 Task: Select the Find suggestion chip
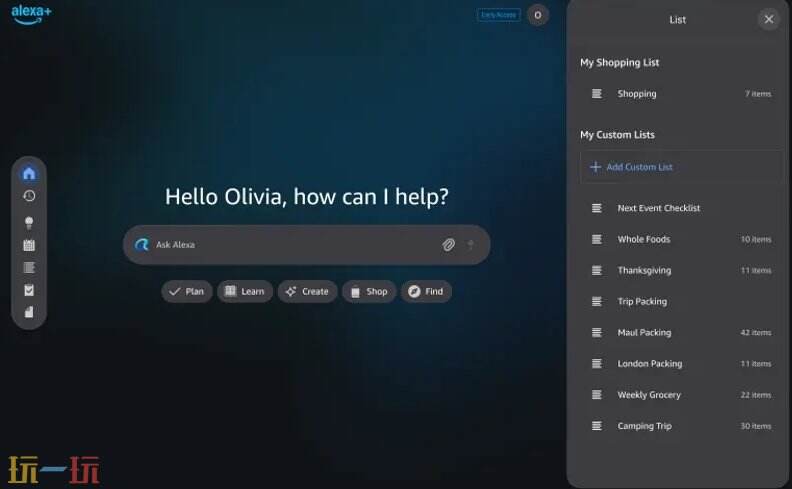point(426,291)
